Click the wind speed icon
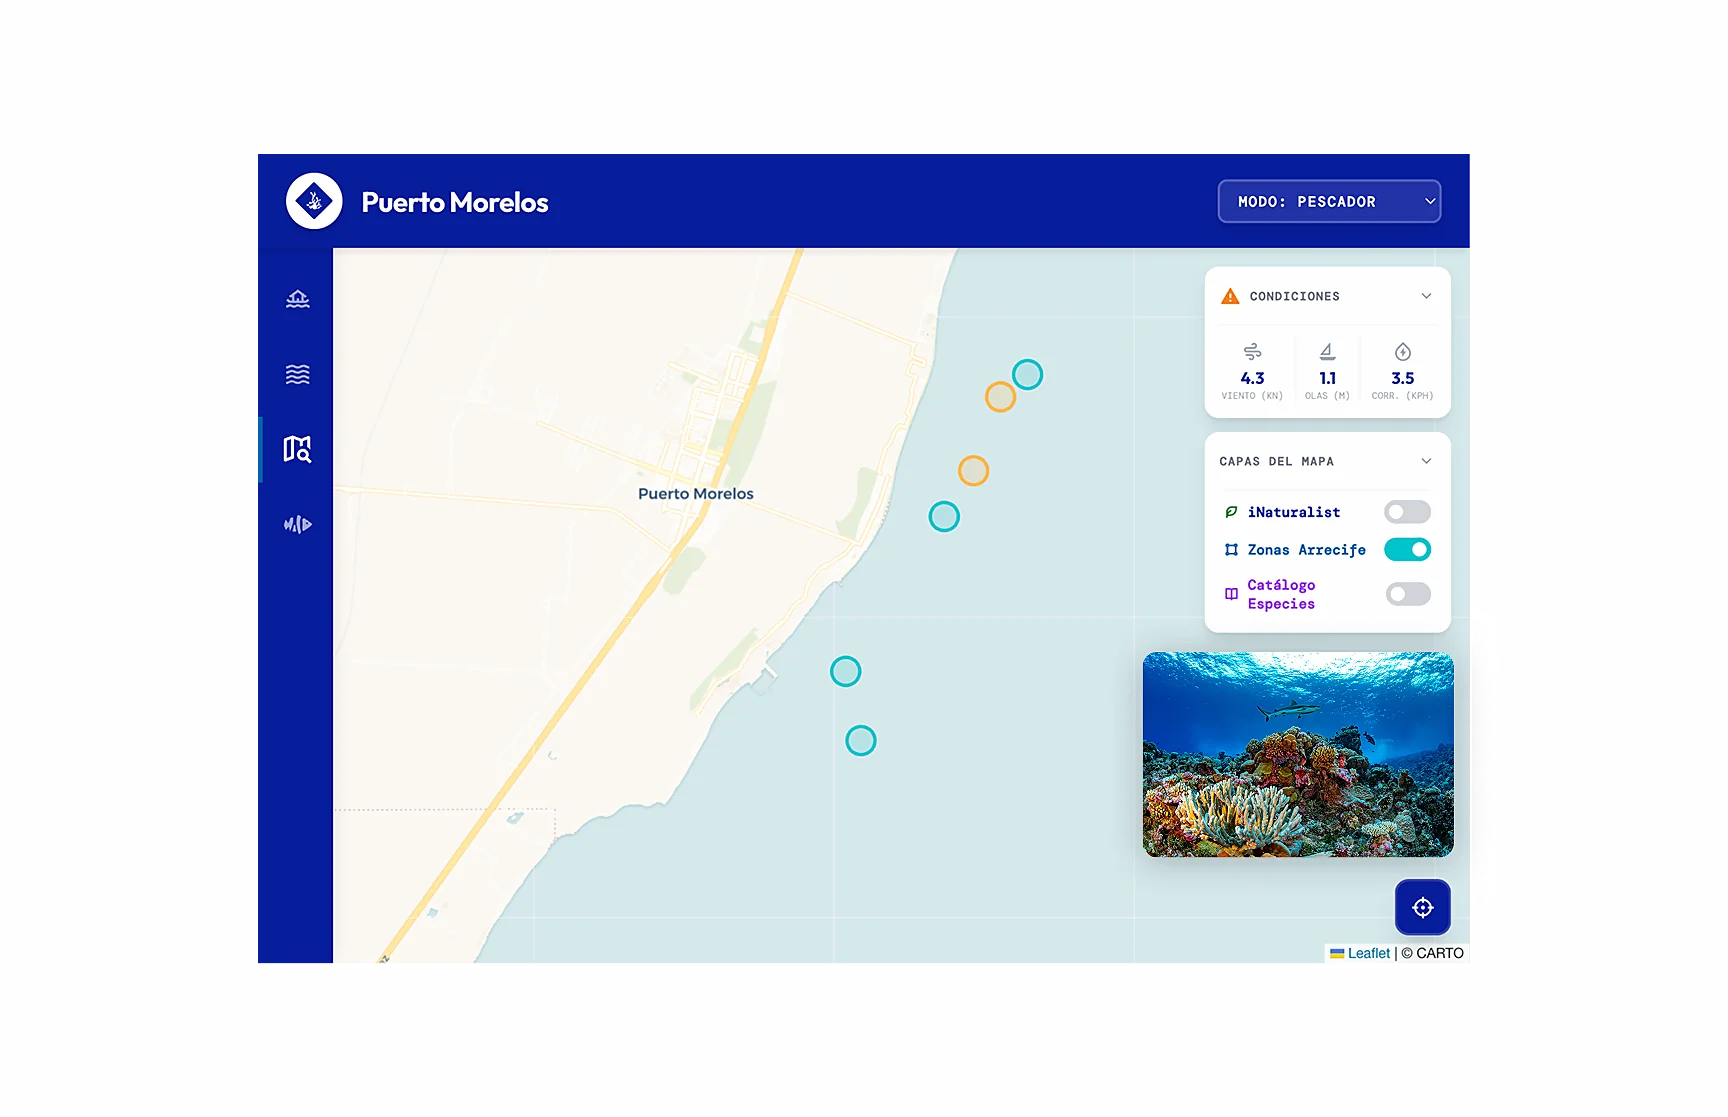Viewport: 1728px width, 1117px height. coord(1252,352)
